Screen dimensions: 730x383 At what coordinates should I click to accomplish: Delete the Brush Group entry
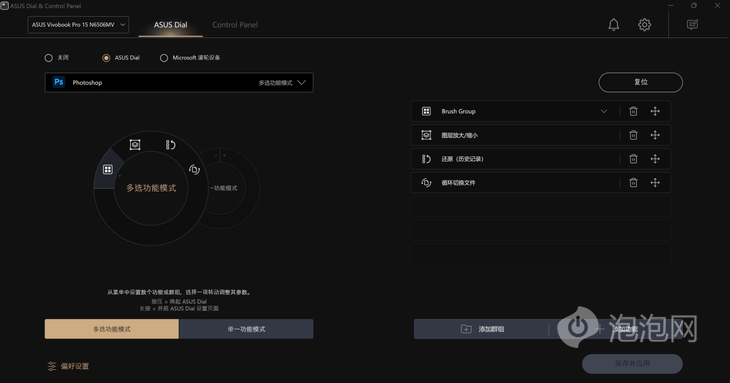[633, 111]
